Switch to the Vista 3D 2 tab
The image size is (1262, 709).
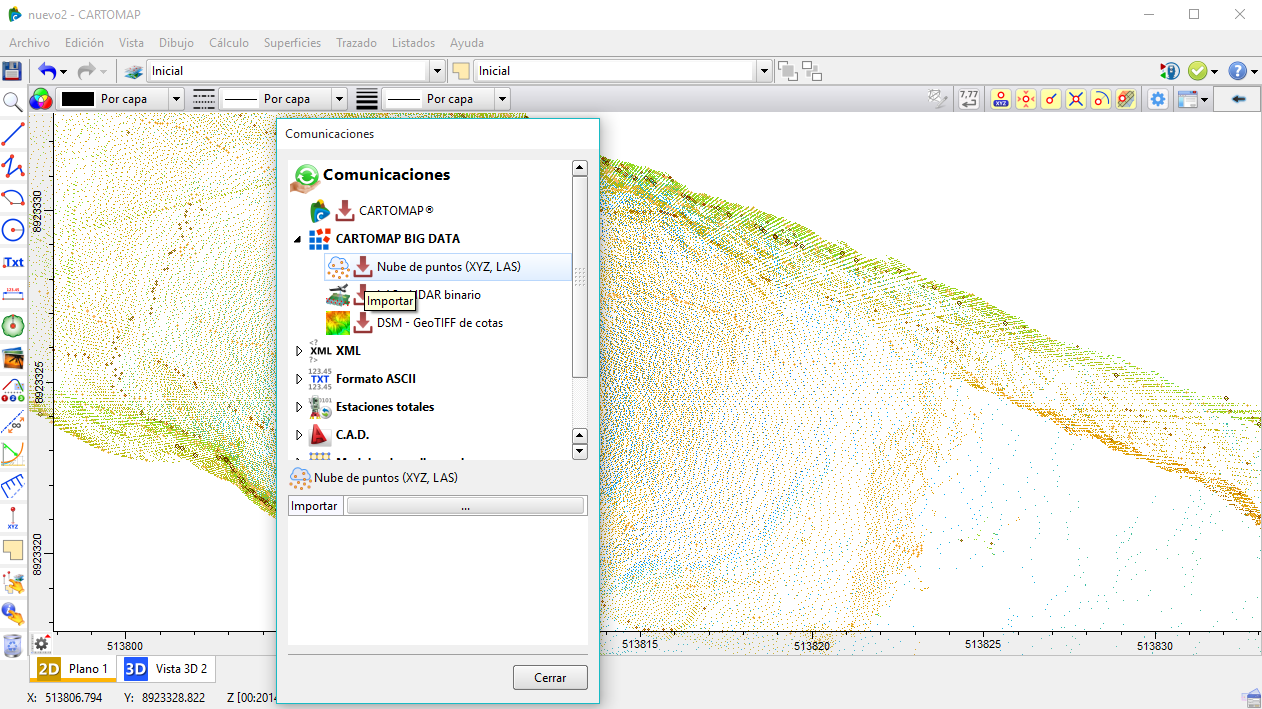(x=167, y=669)
